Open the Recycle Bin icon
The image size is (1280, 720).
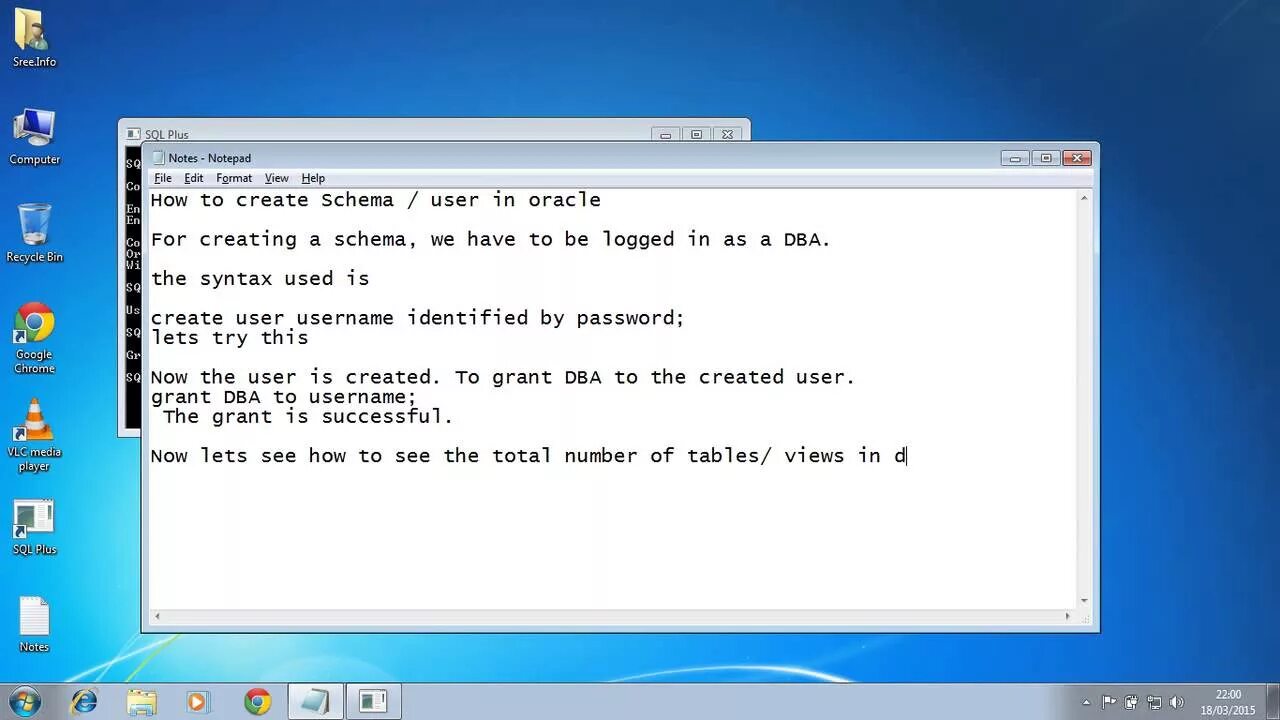coord(34,233)
